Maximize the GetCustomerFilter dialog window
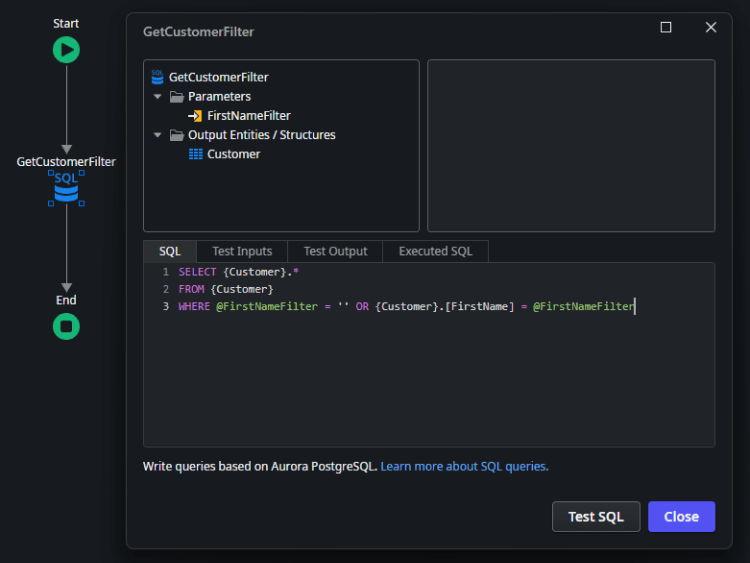This screenshot has width=750, height=563. tap(666, 28)
